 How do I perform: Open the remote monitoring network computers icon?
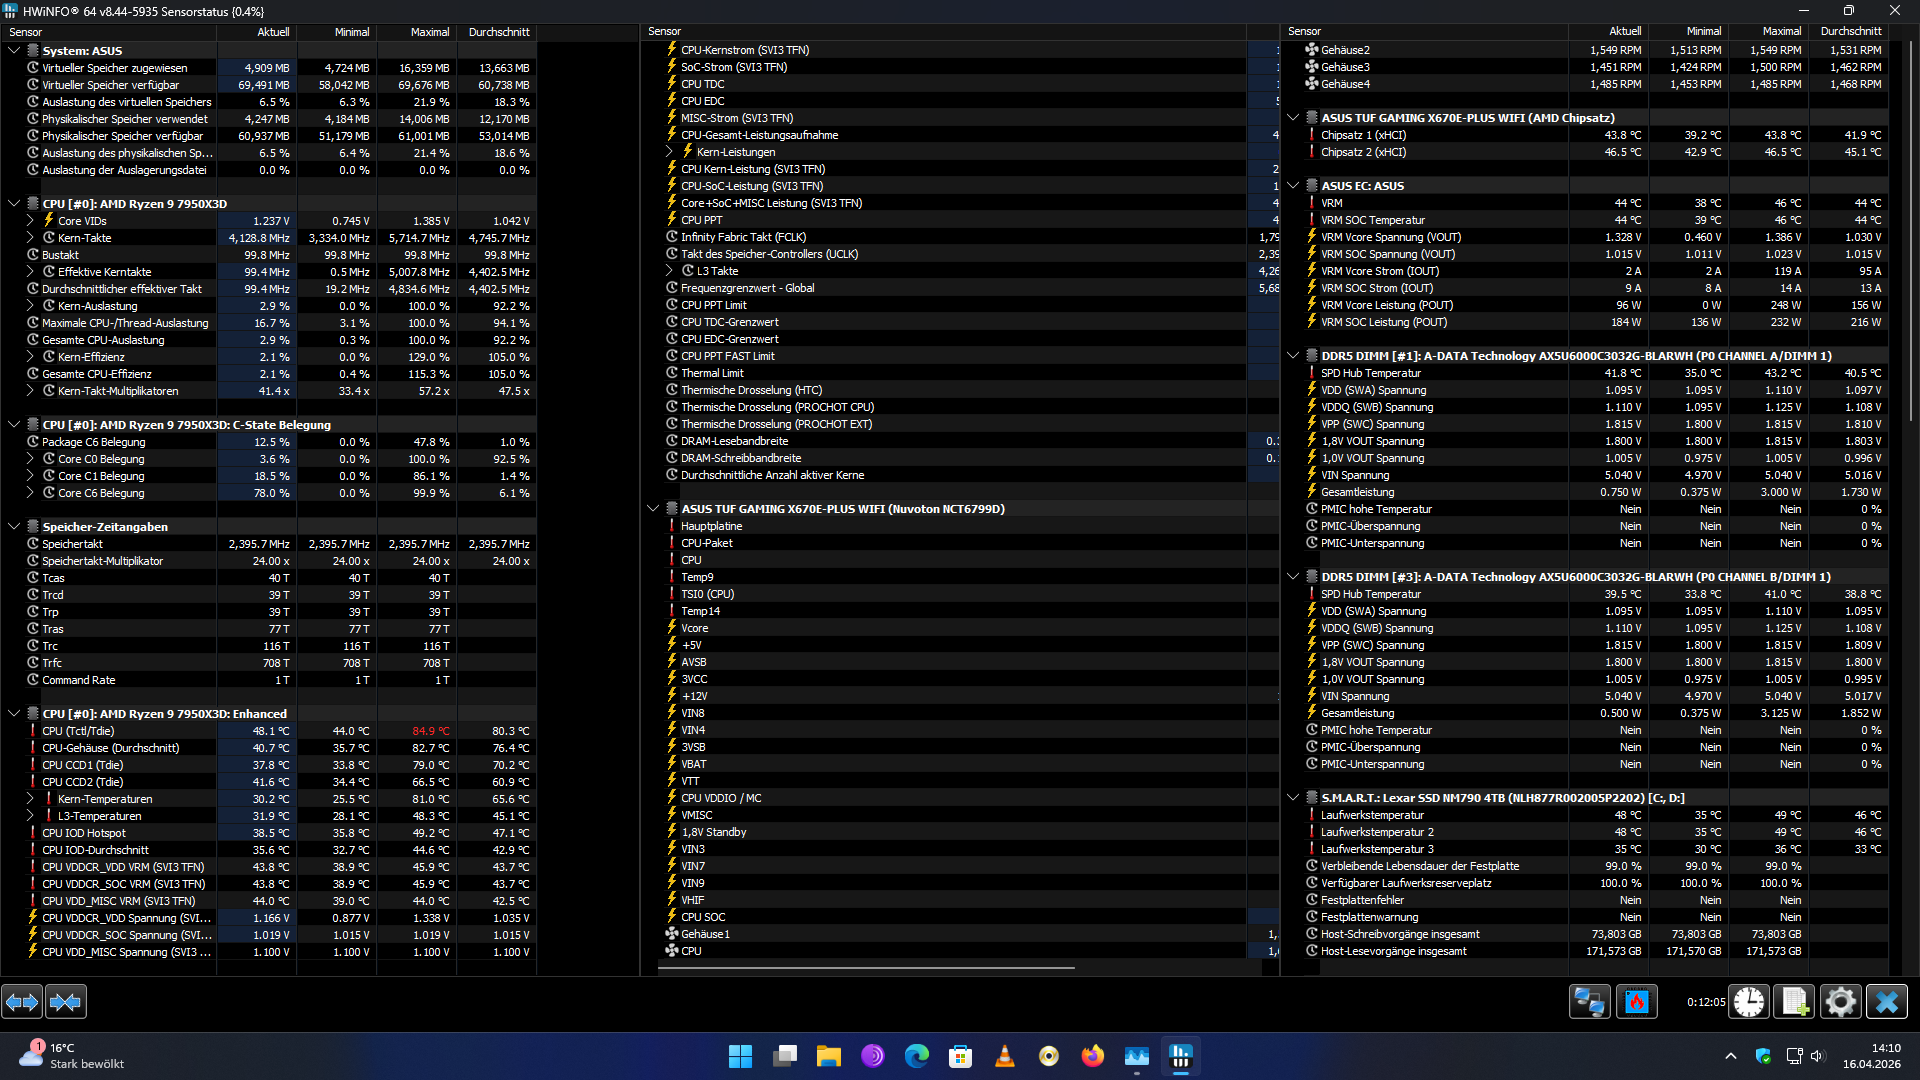[1589, 1001]
